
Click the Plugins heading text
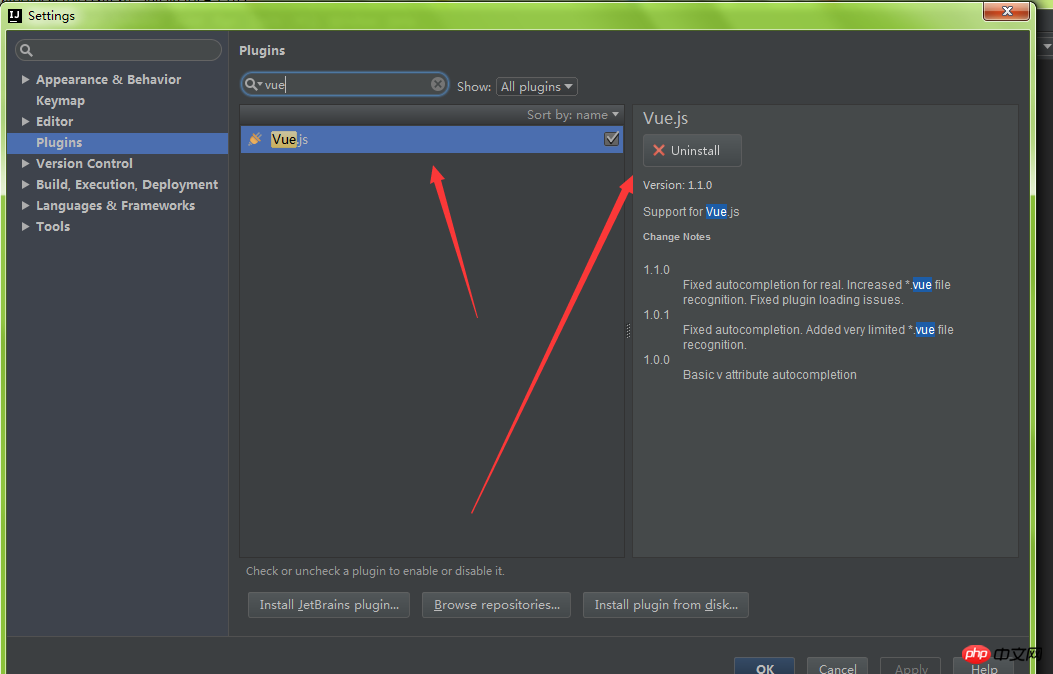[x=262, y=50]
